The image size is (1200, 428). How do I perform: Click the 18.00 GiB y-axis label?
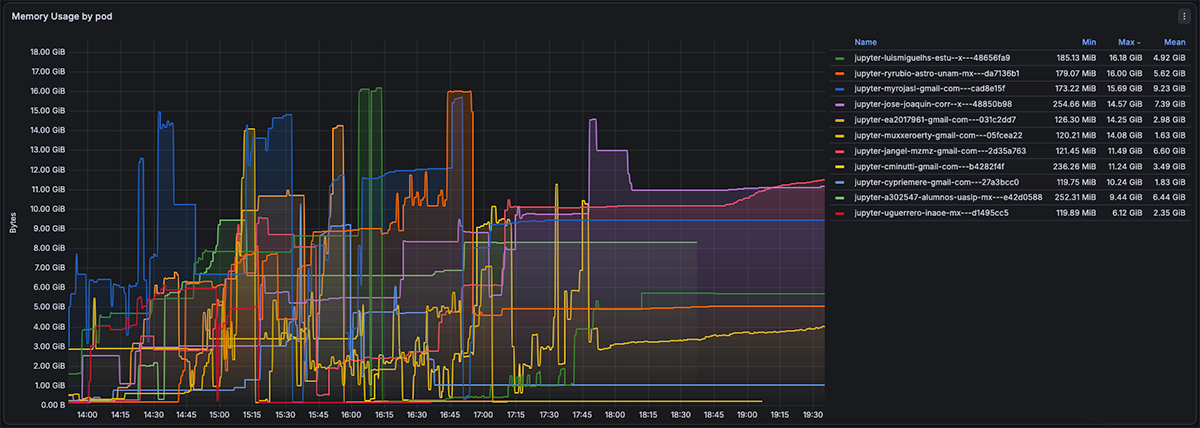[47, 52]
